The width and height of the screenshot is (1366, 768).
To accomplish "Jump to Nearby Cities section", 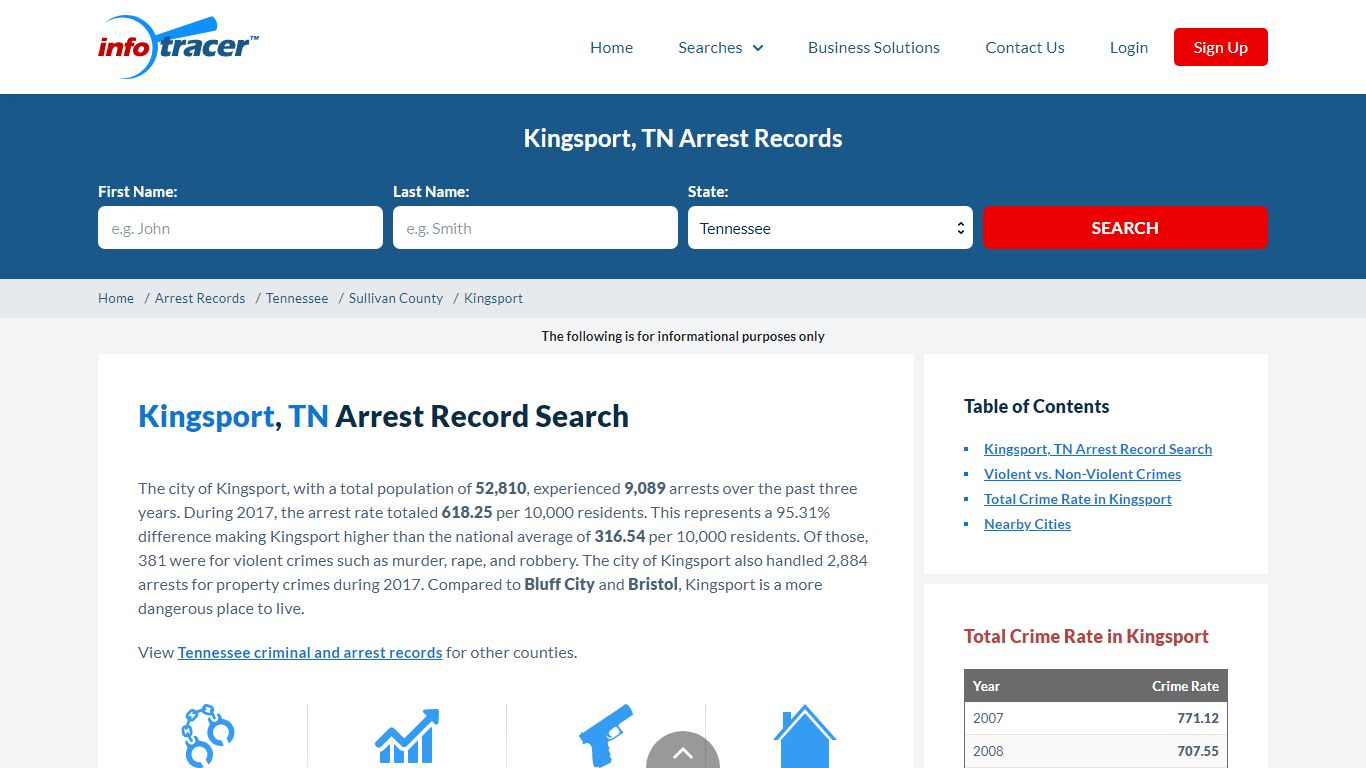I will coord(1027,524).
